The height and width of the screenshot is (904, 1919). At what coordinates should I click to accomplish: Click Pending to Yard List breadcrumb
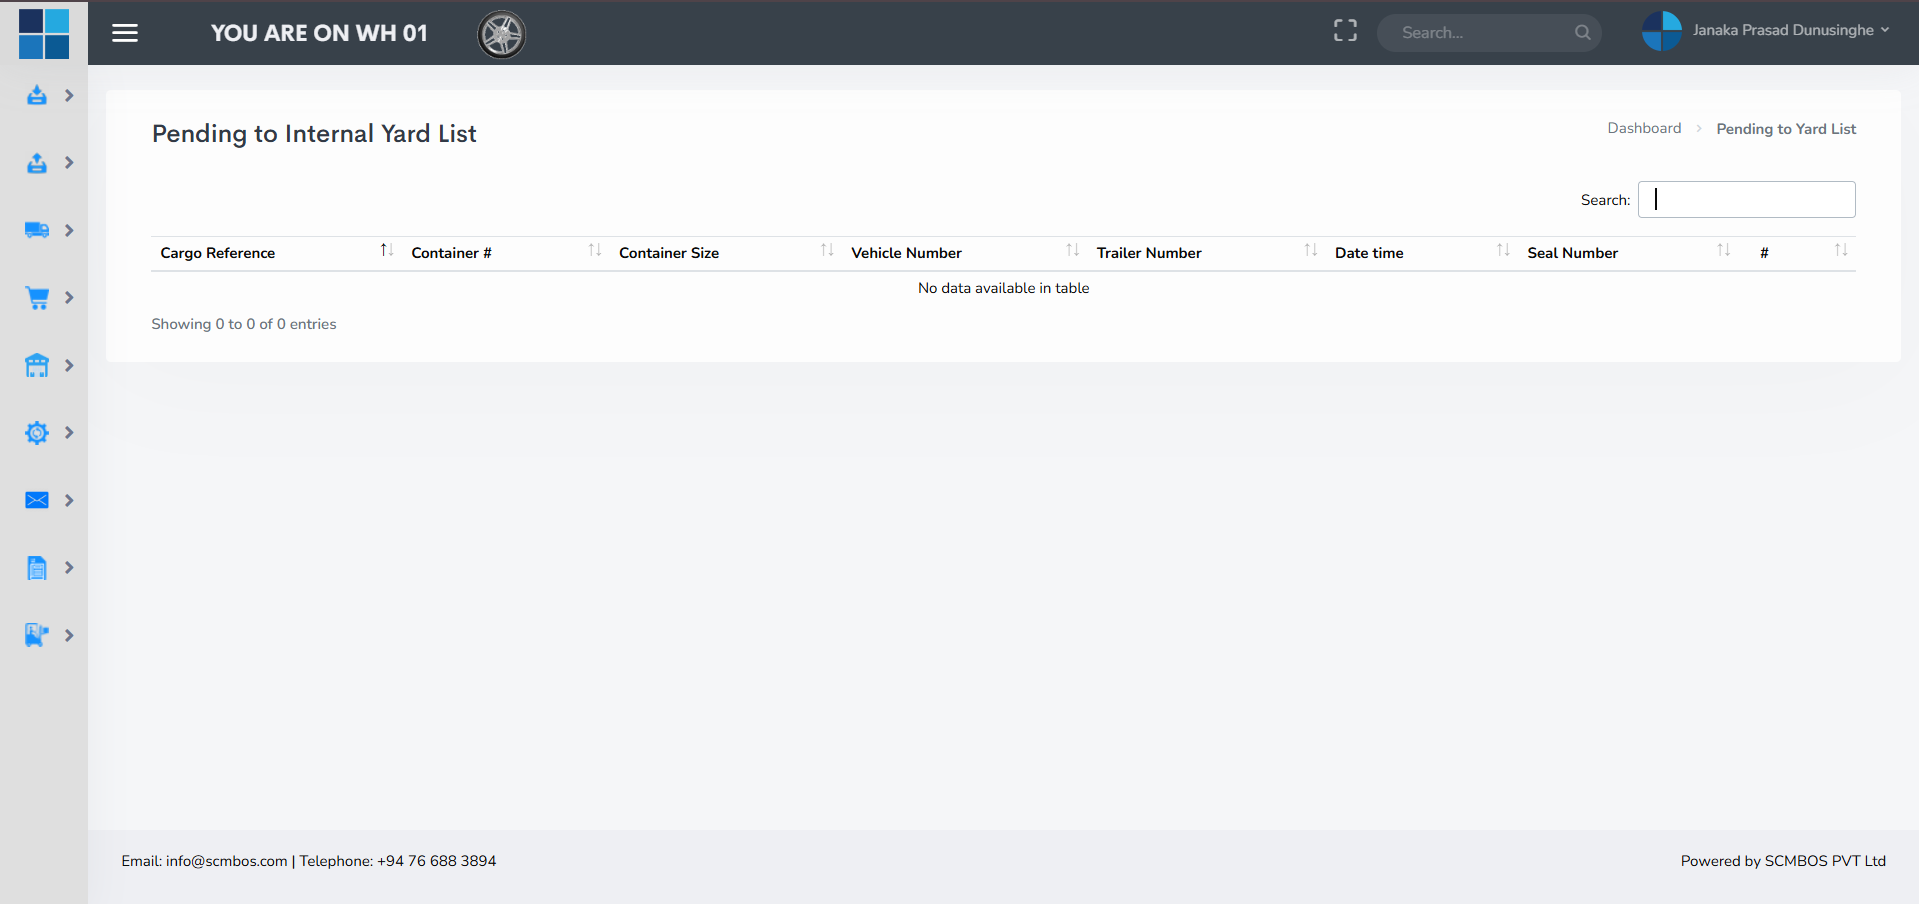(x=1785, y=129)
